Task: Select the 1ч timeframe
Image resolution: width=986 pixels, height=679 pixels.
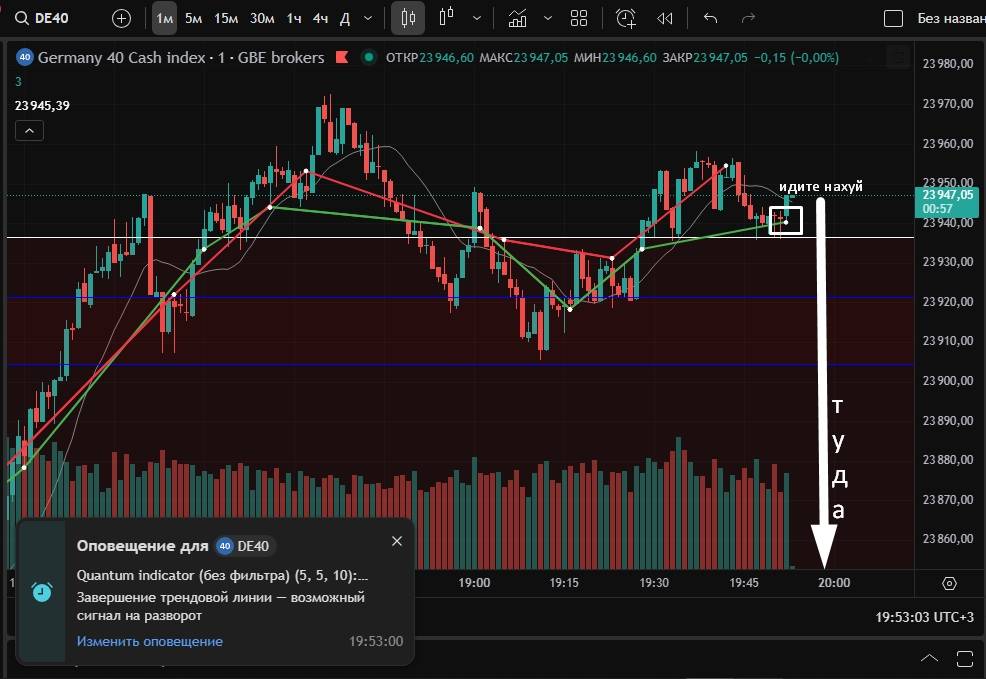Action: pos(293,18)
